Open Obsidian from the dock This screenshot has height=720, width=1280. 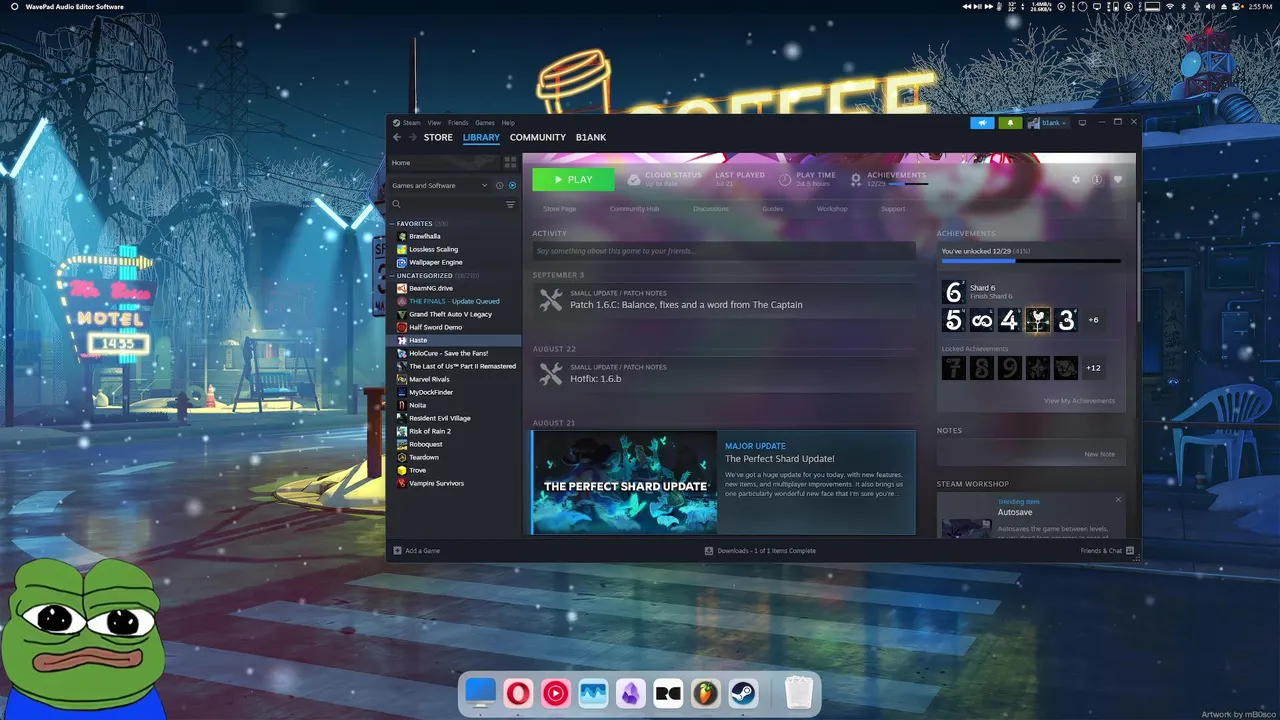pyautogui.click(x=631, y=693)
